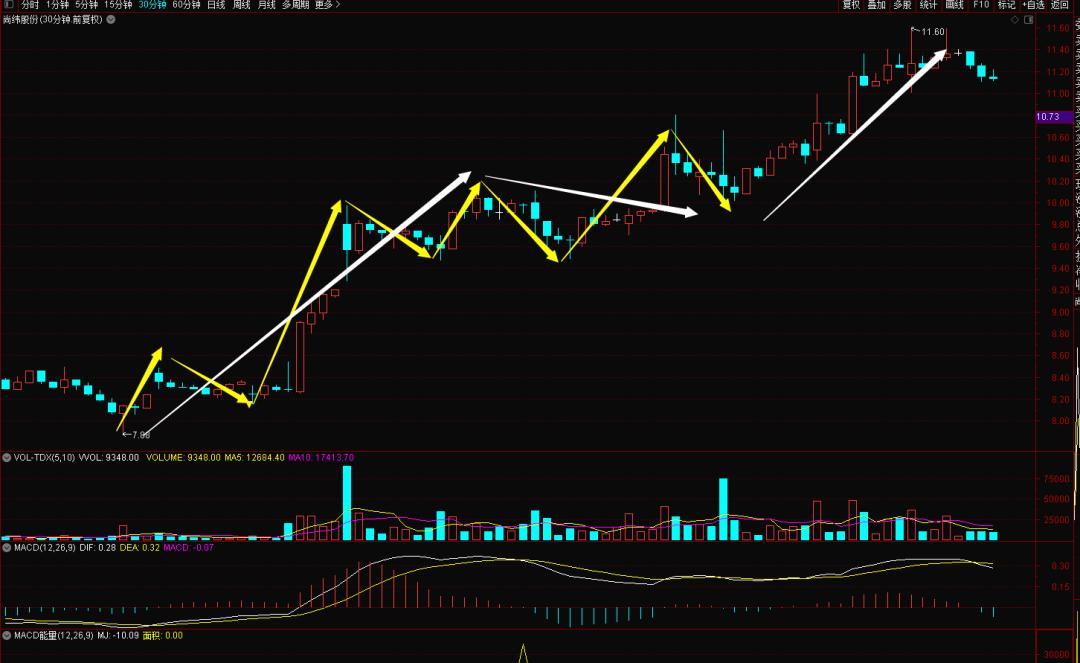
Task: Click the MACD: -0.07 value
Action: coord(189,548)
